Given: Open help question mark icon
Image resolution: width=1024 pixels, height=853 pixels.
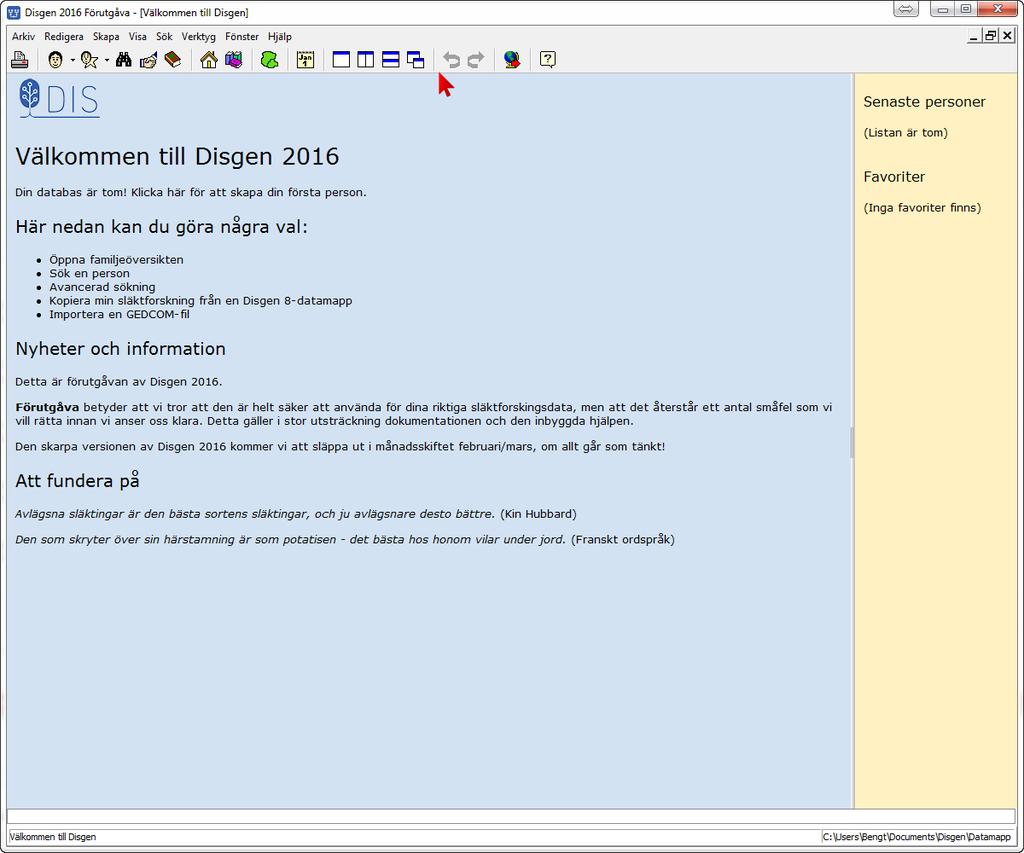Looking at the screenshot, I should (548, 60).
